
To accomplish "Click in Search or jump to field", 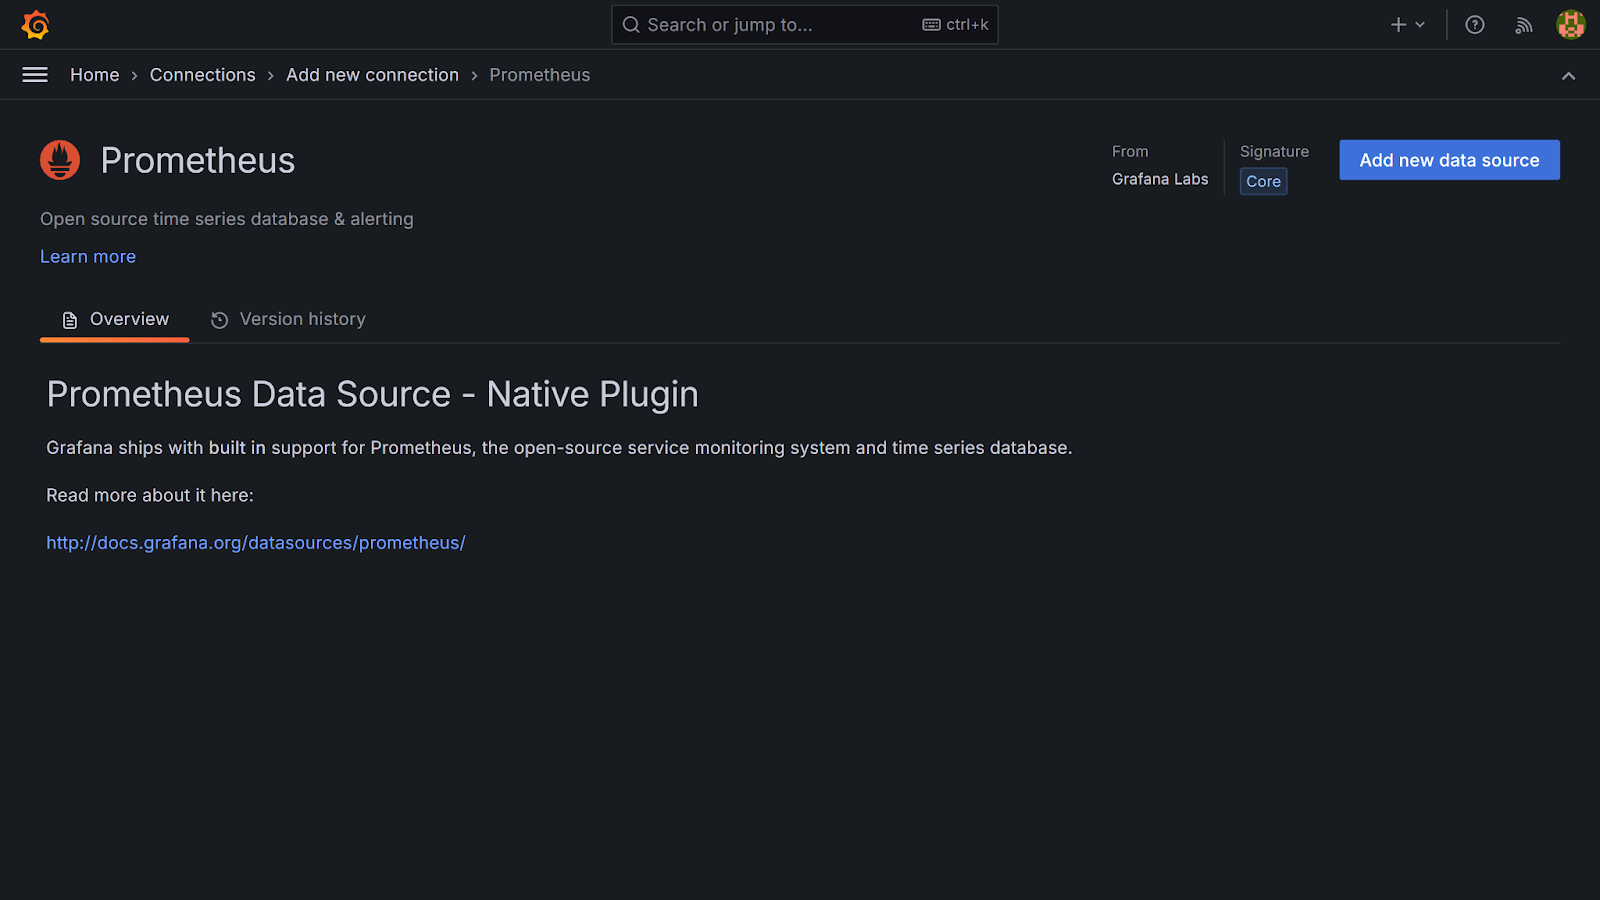I will [x=805, y=25].
